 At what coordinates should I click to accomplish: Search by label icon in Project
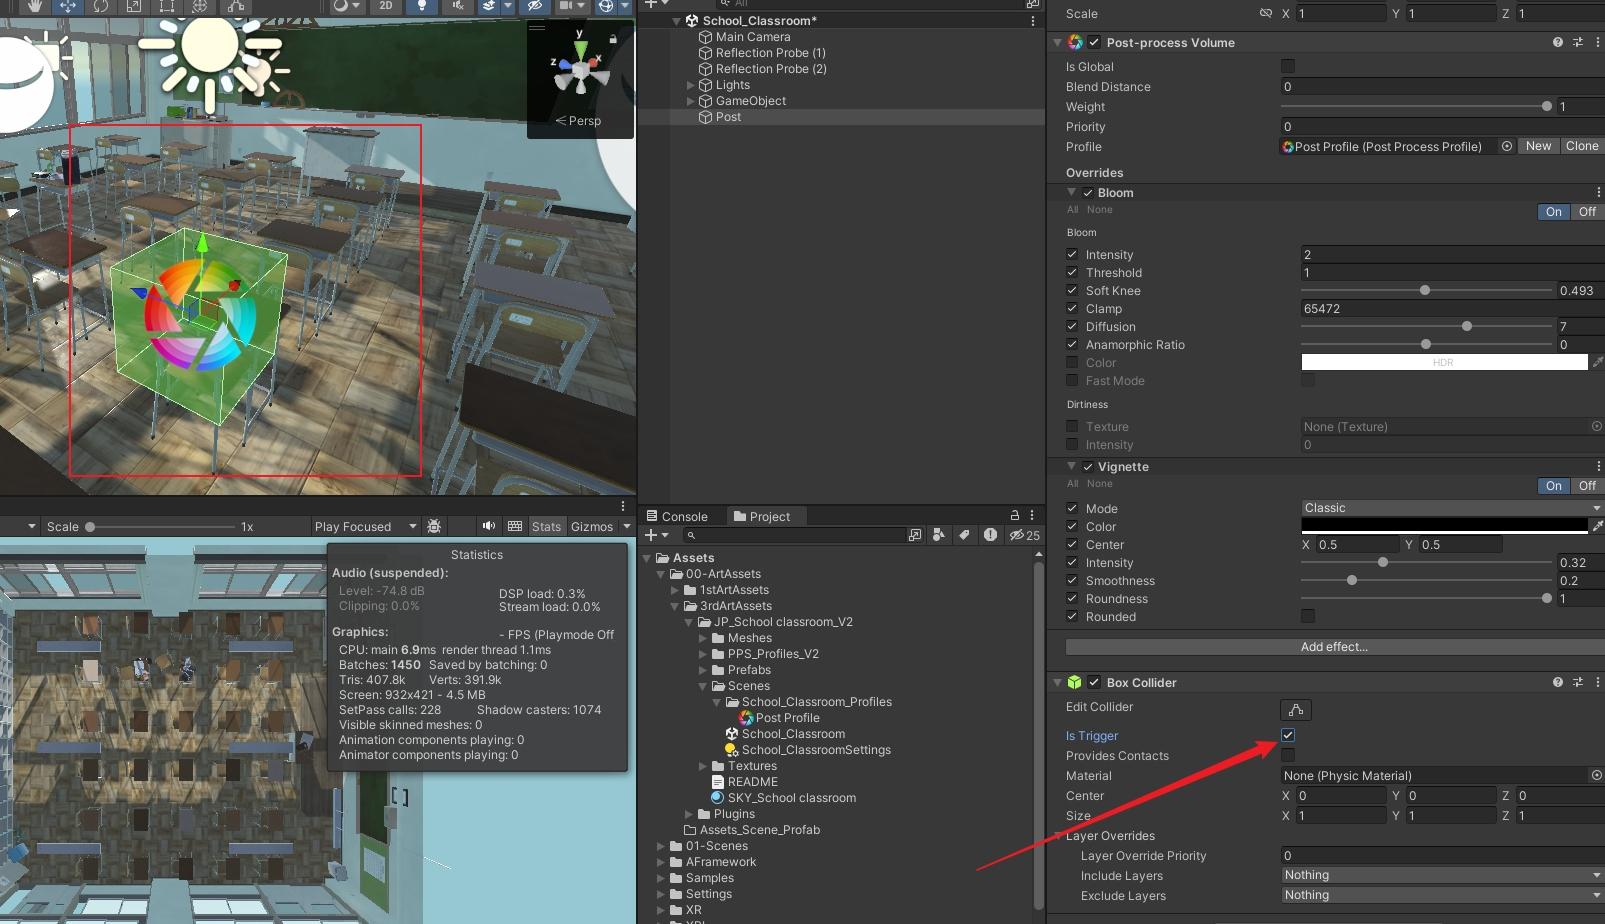point(964,535)
